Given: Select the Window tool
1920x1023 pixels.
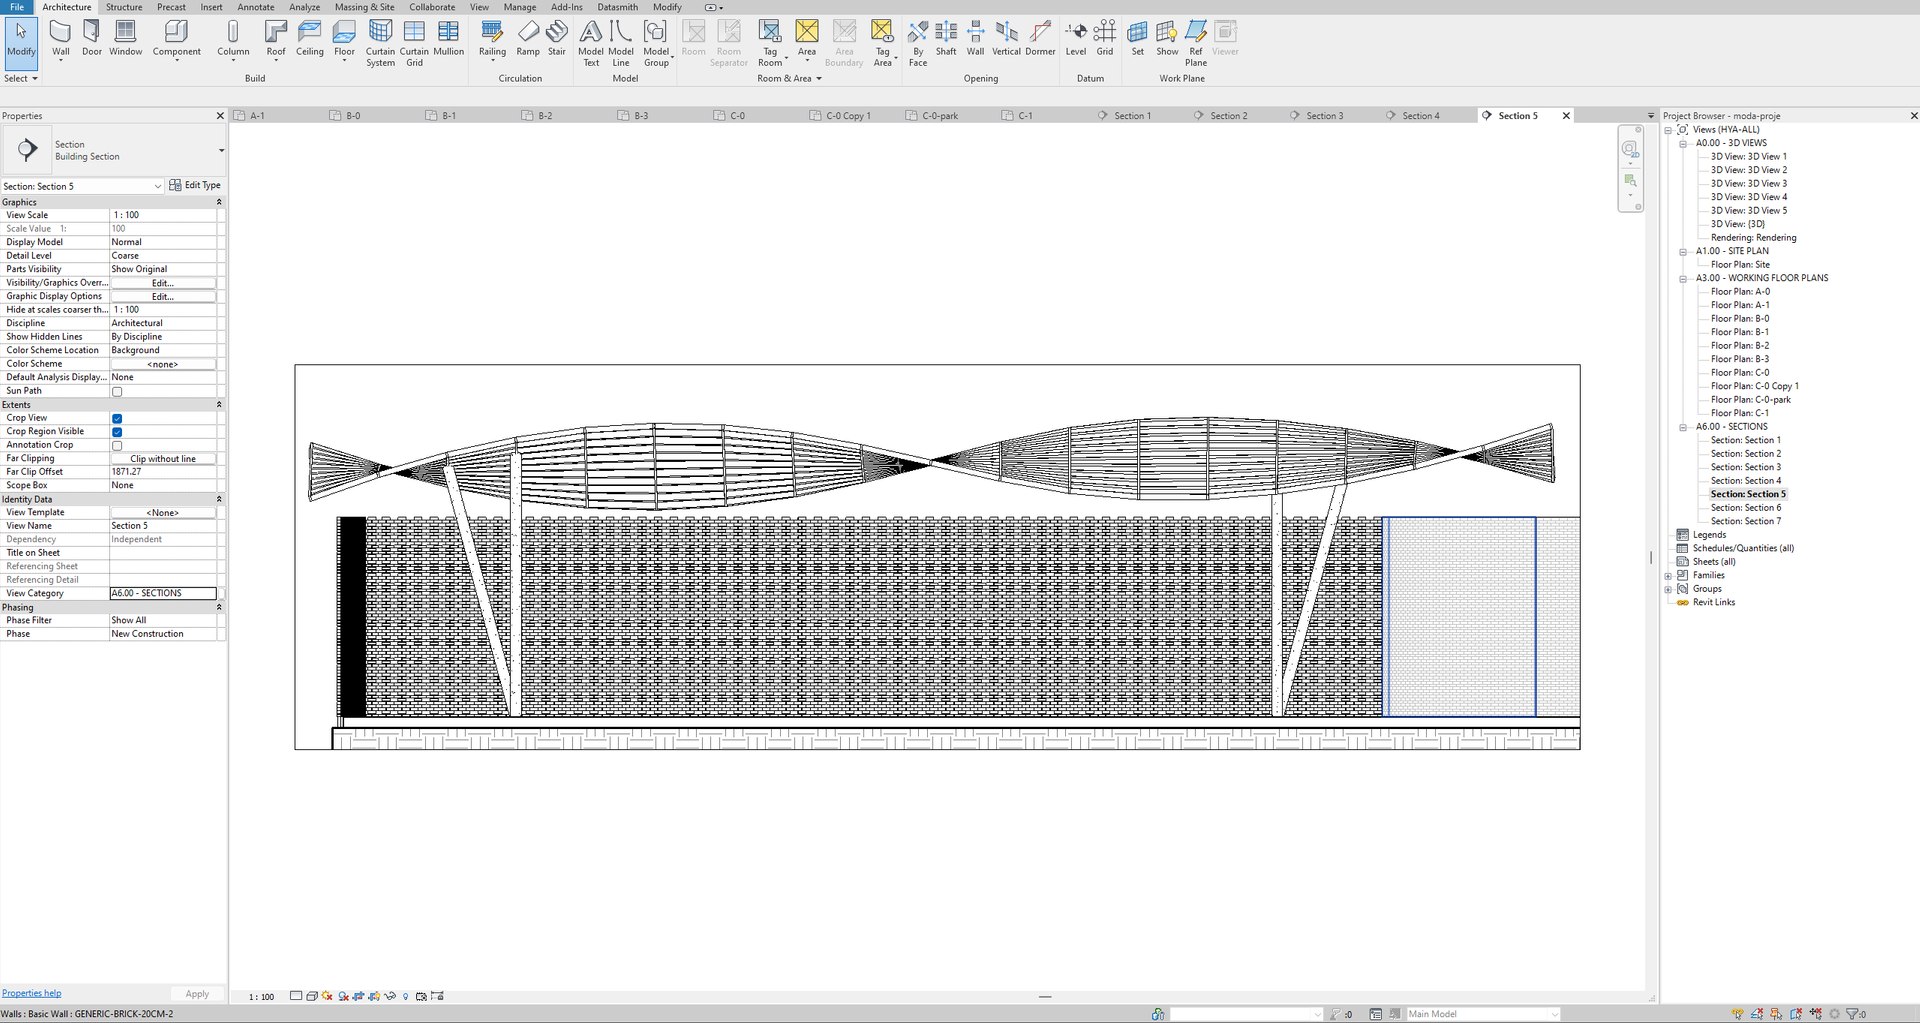Looking at the screenshot, I should tap(125, 40).
